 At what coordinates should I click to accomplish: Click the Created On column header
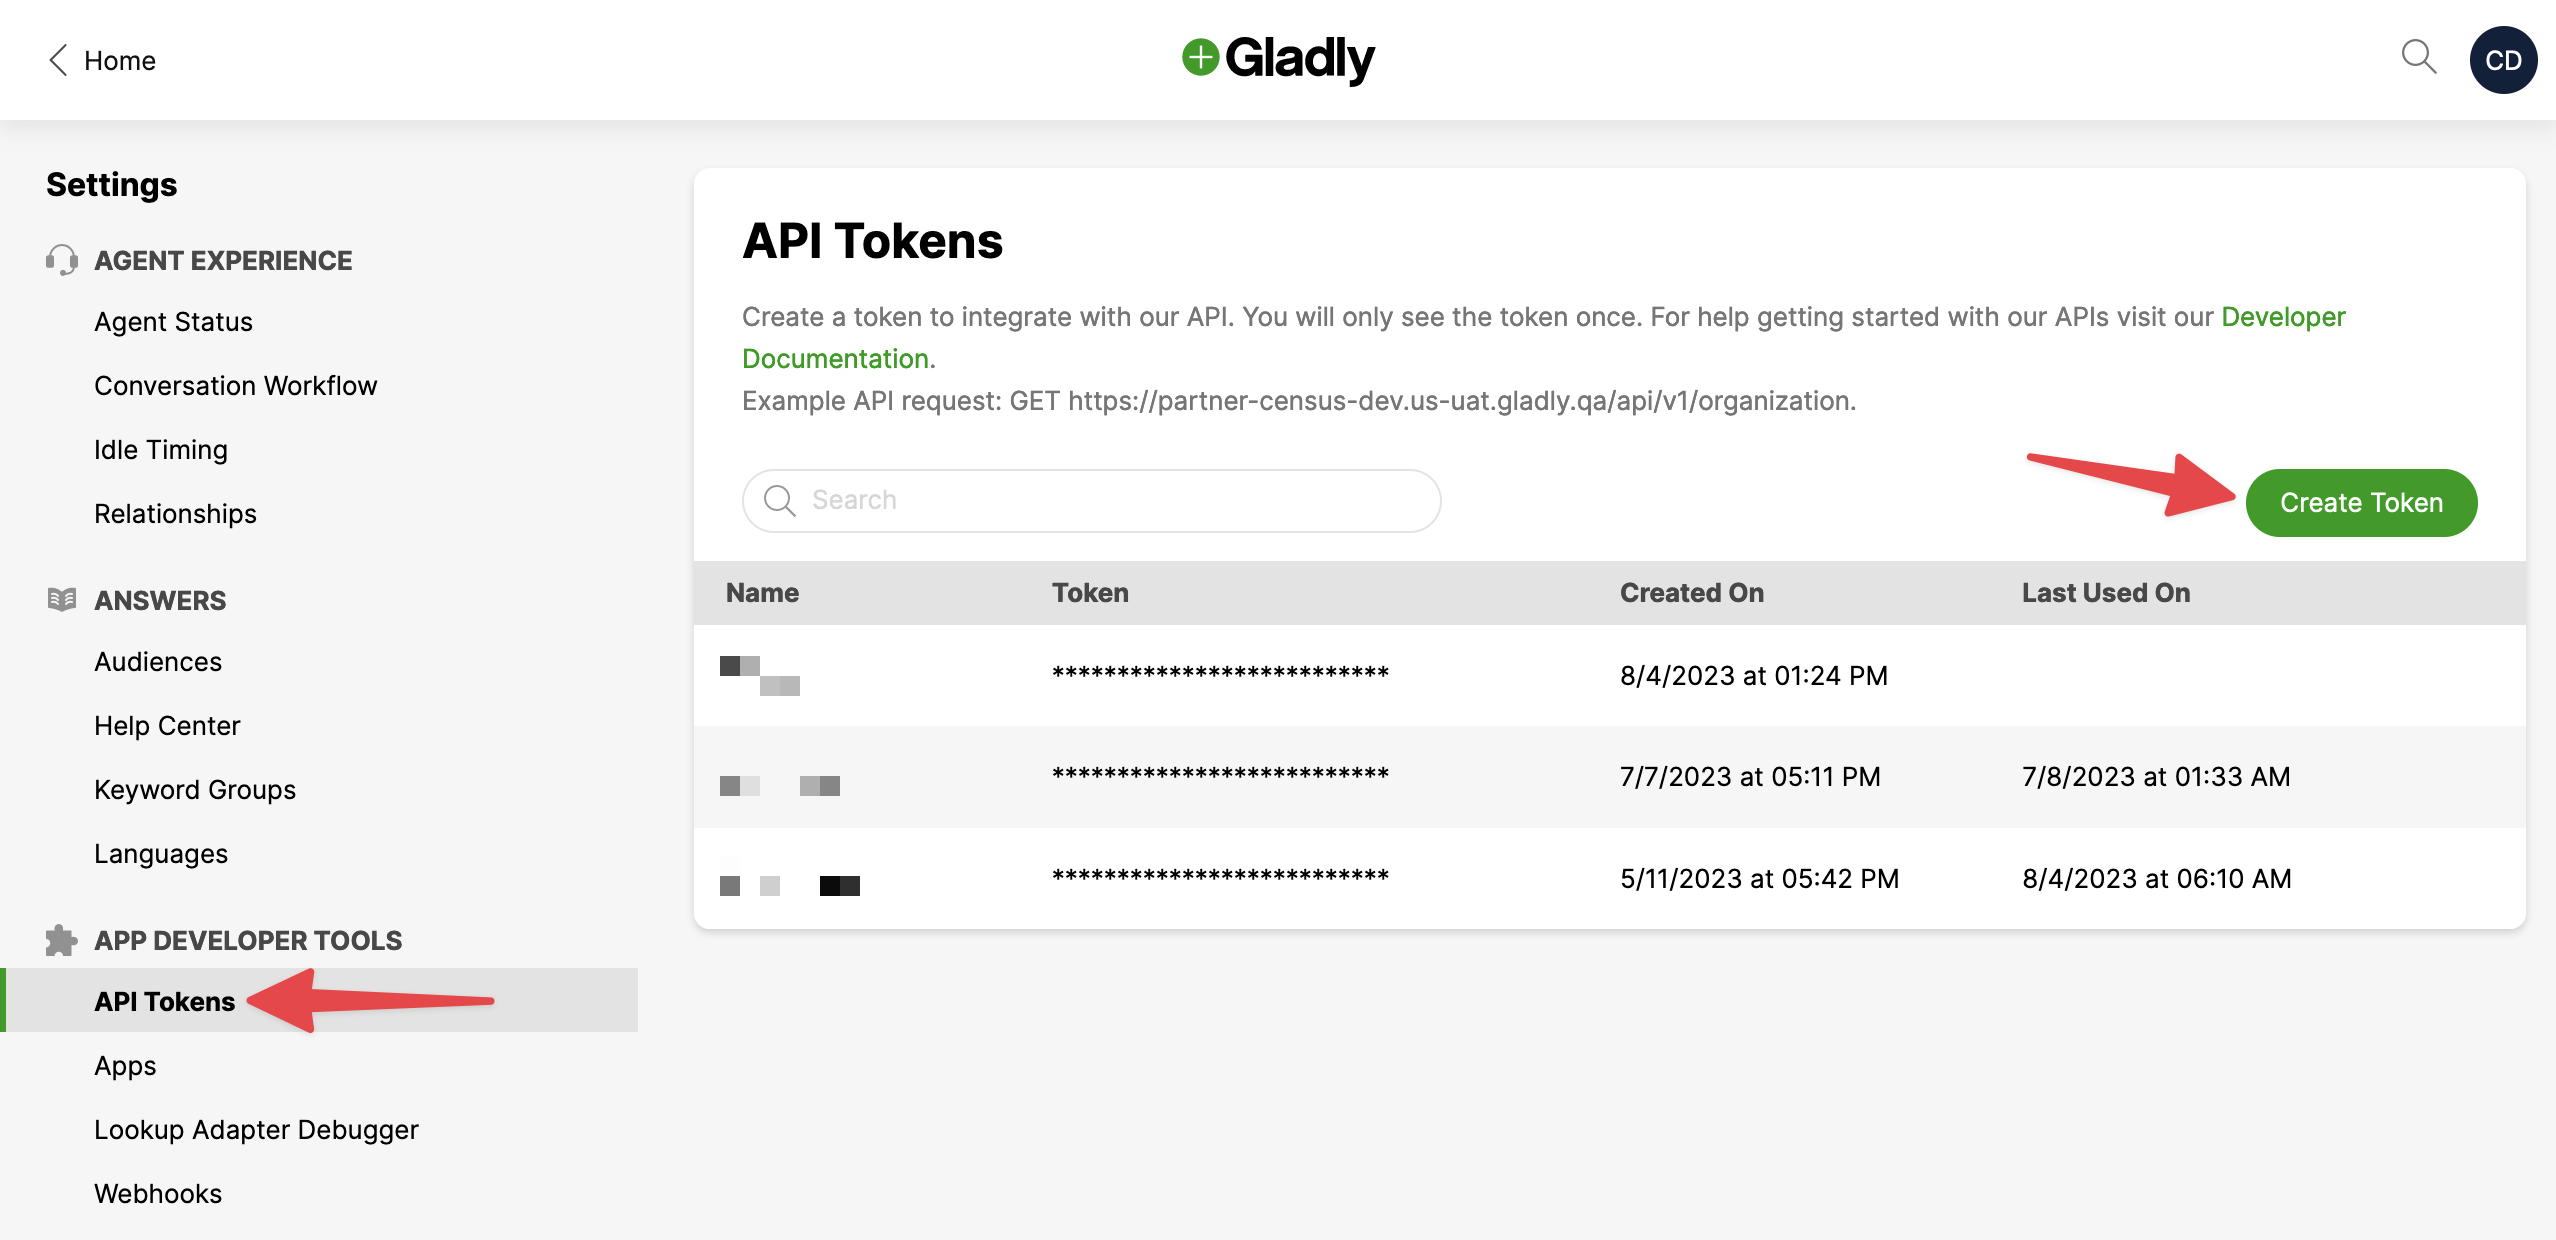click(x=1691, y=593)
